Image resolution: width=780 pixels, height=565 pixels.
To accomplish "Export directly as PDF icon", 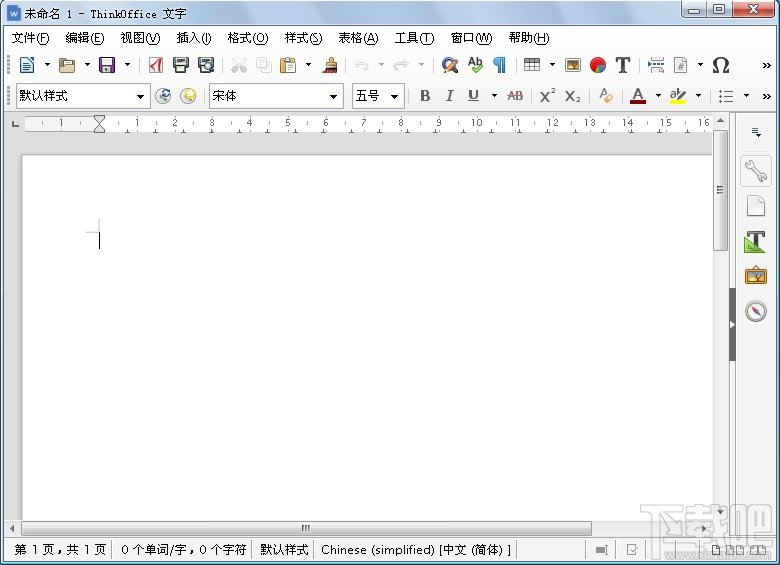I will [156, 65].
